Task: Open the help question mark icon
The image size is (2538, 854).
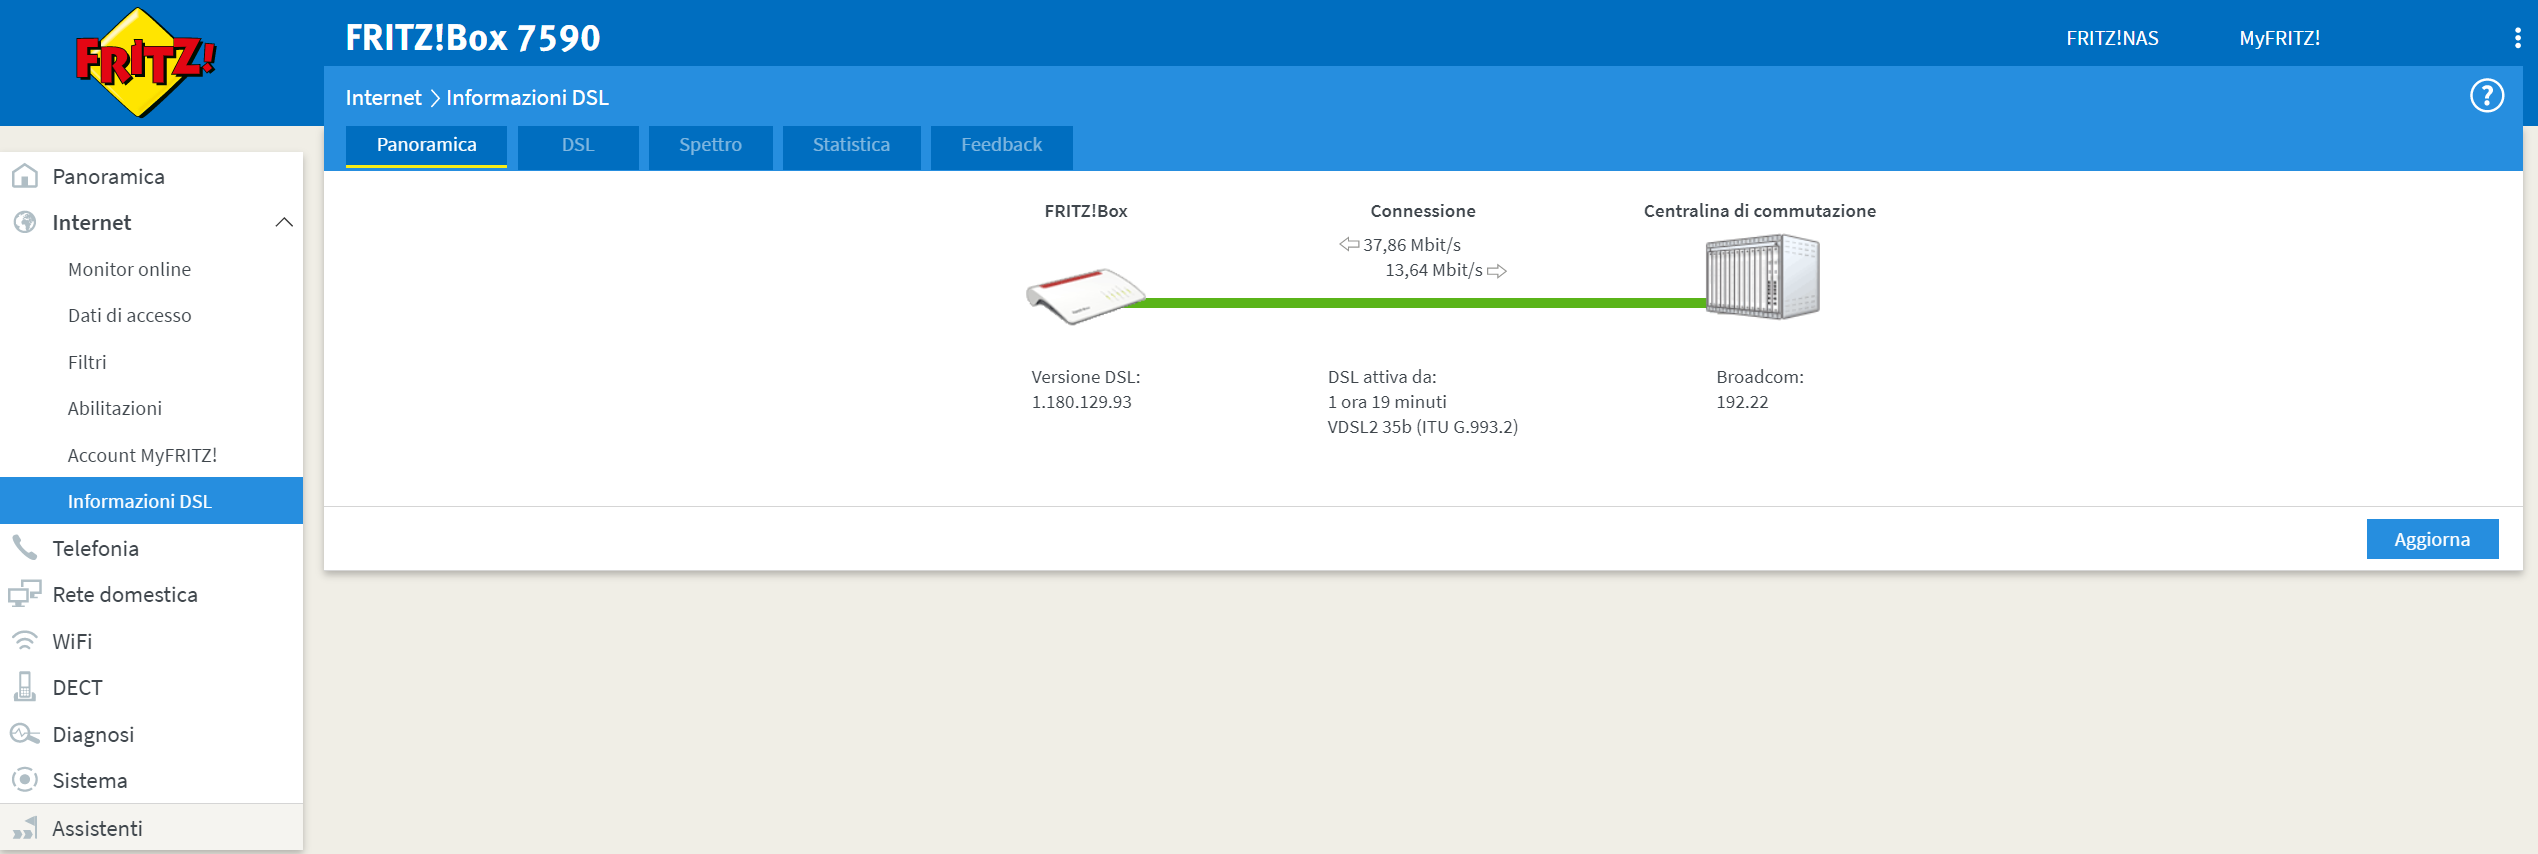Action: point(2486,96)
